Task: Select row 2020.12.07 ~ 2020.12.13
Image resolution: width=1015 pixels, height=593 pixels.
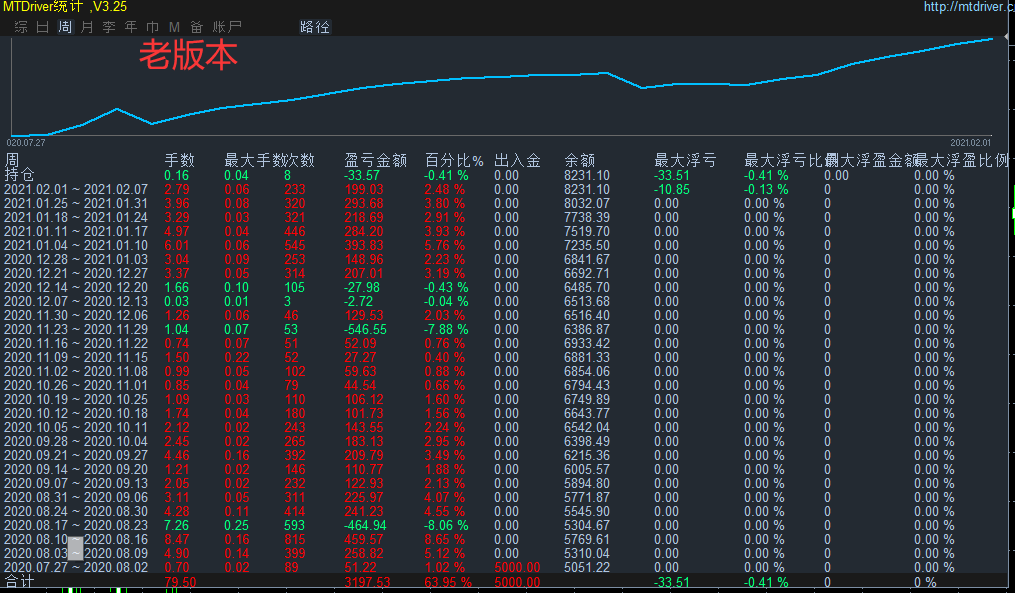Action: coord(76,302)
